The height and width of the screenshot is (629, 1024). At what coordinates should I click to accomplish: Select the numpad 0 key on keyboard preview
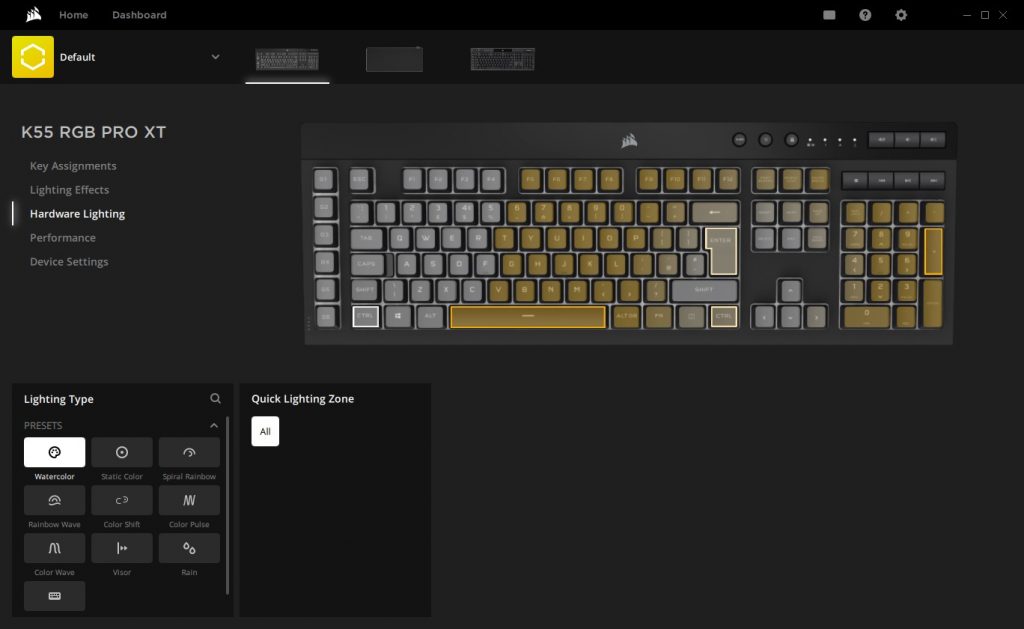[x=867, y=316]
